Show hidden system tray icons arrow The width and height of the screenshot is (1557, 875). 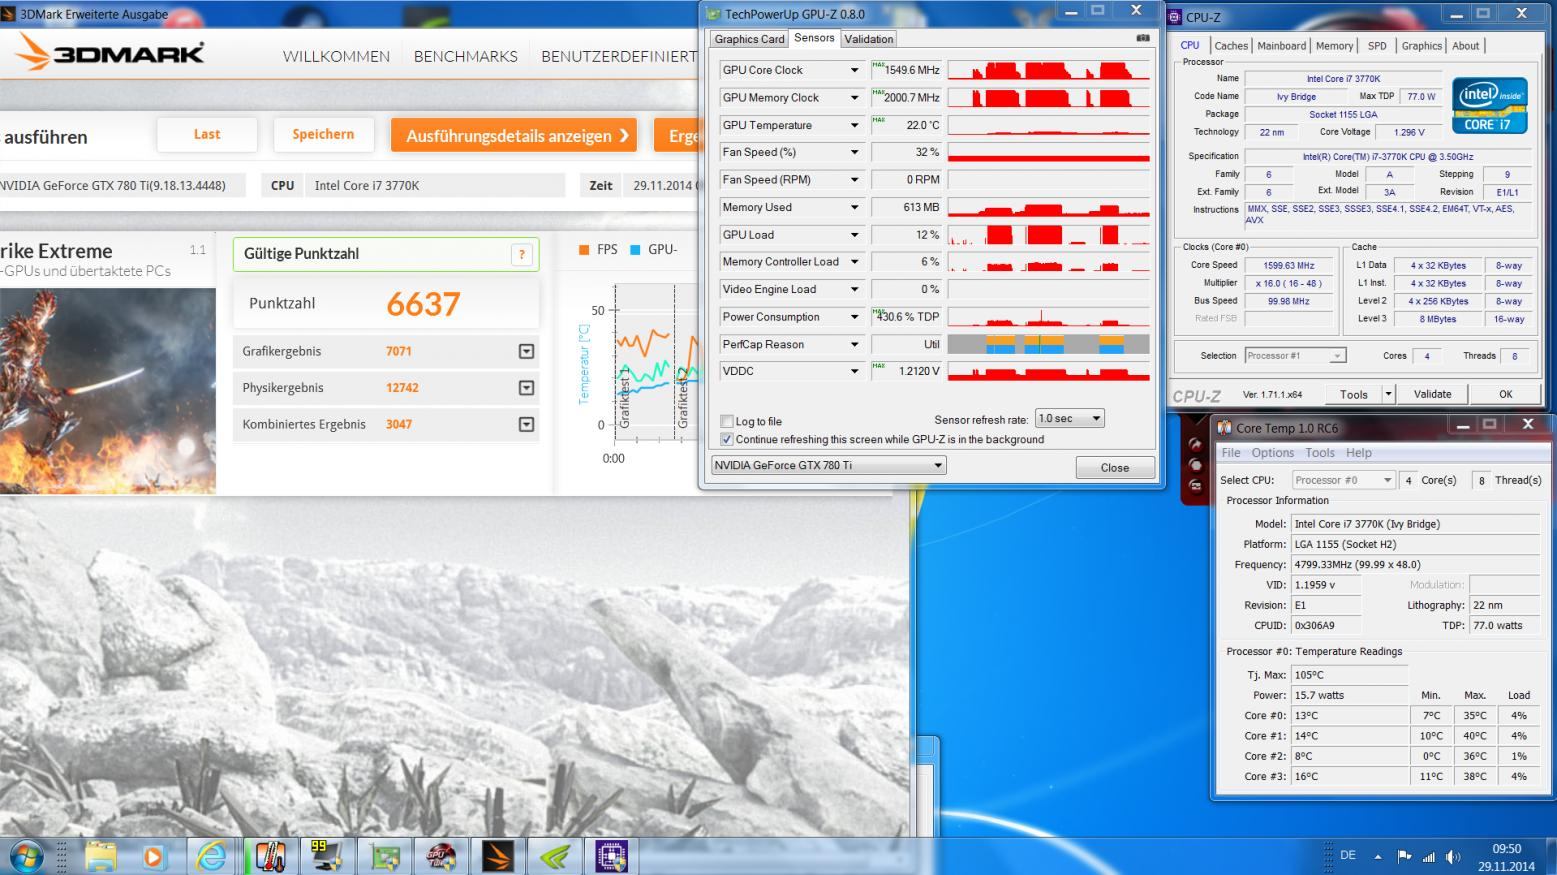tap(1377, 856)
